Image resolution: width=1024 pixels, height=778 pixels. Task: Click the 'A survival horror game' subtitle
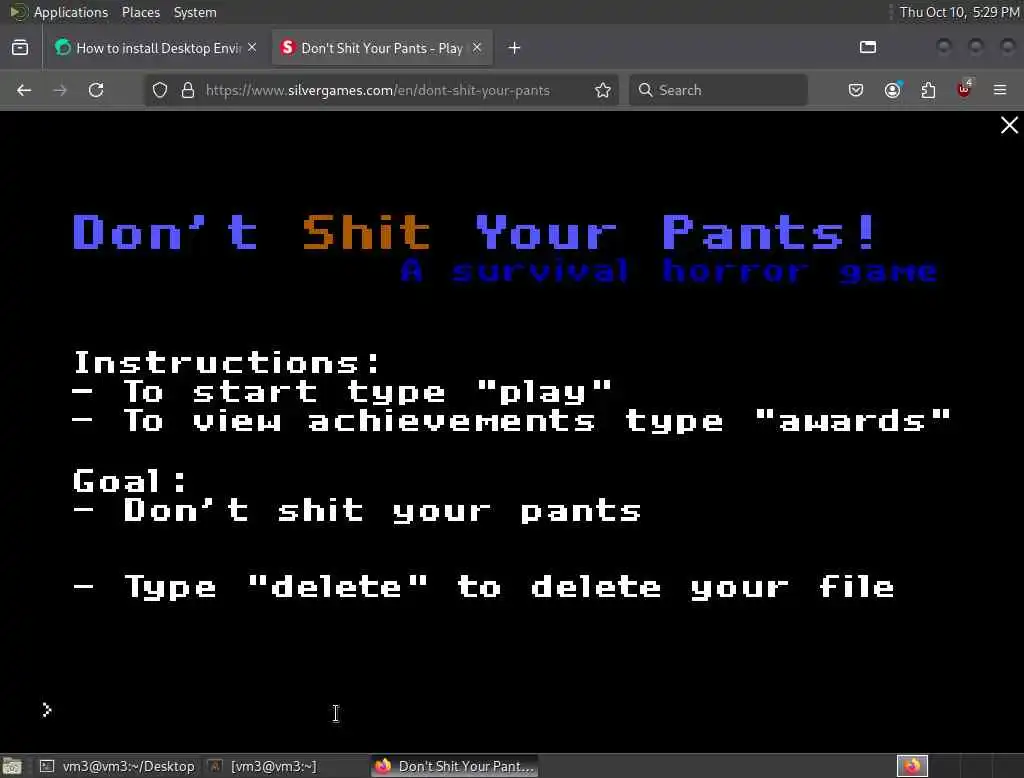point(669,271)
